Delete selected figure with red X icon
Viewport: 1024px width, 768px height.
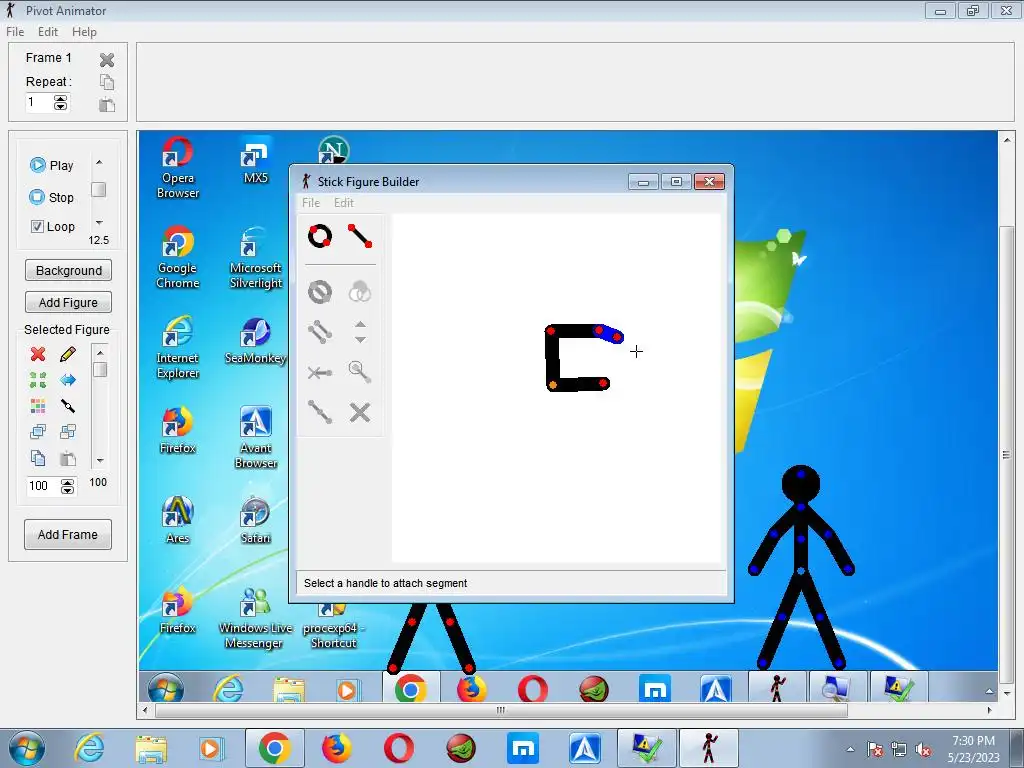coord(38,354)
